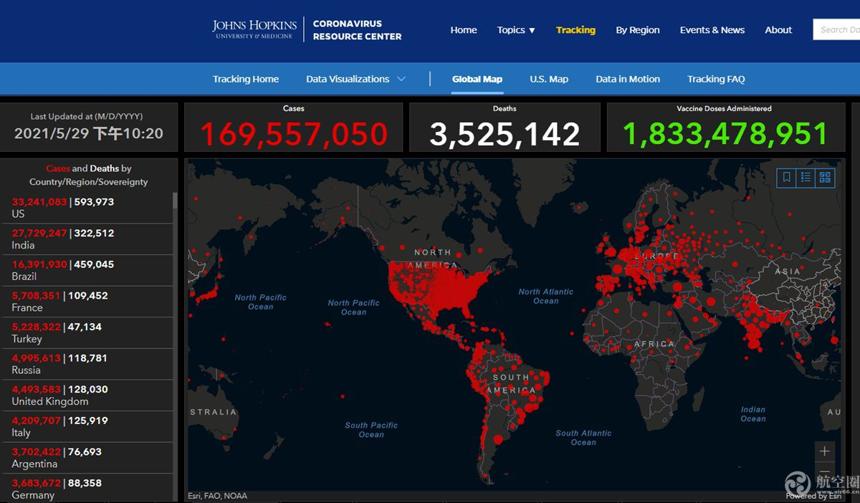
Task: Expand the Data Visualizations dropdown
Action: [x=355, y=79]
